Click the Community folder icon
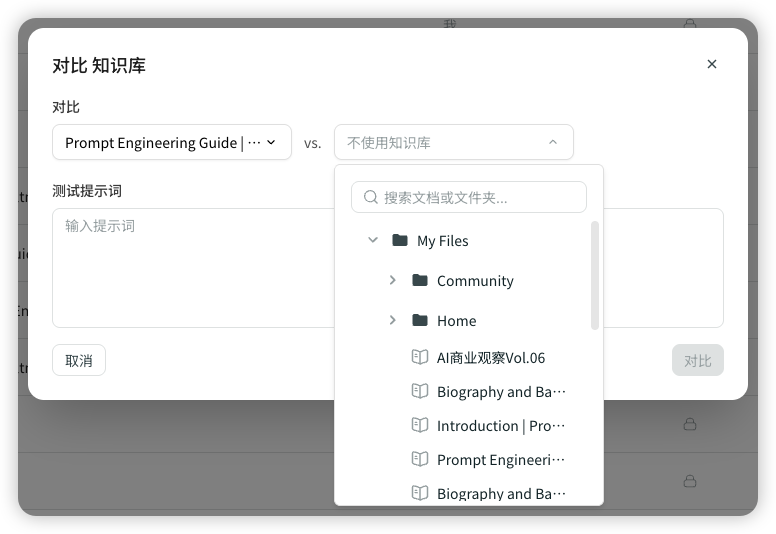 coord(420,280)
